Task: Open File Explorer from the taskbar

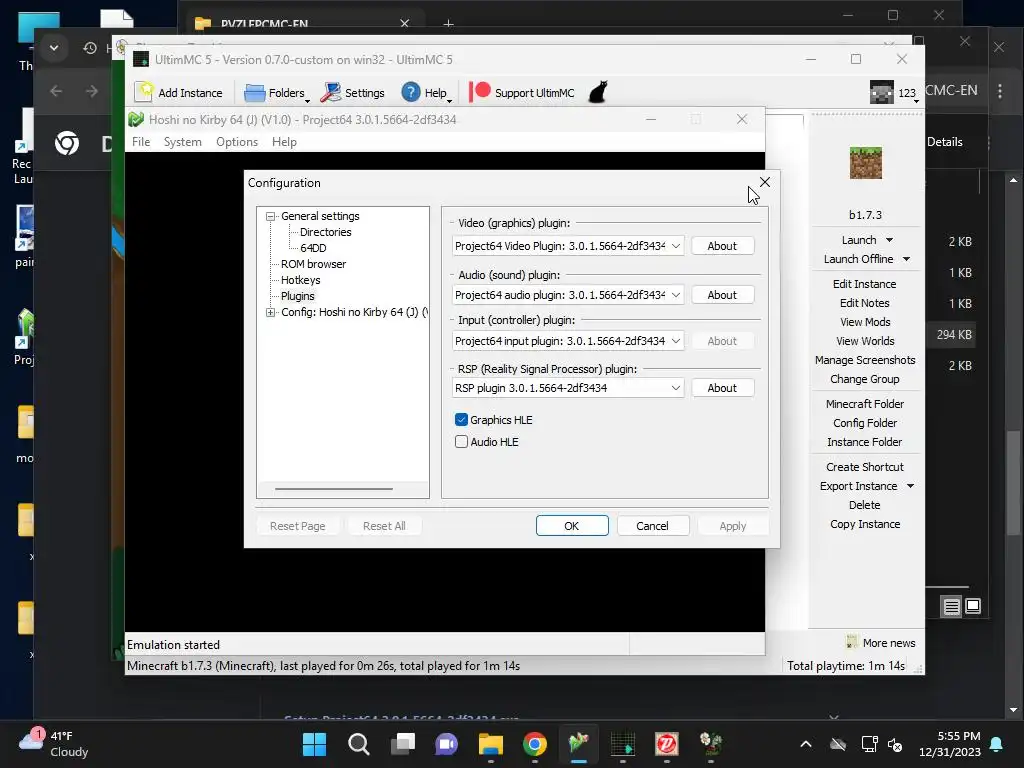Action: tap(490, 744)
